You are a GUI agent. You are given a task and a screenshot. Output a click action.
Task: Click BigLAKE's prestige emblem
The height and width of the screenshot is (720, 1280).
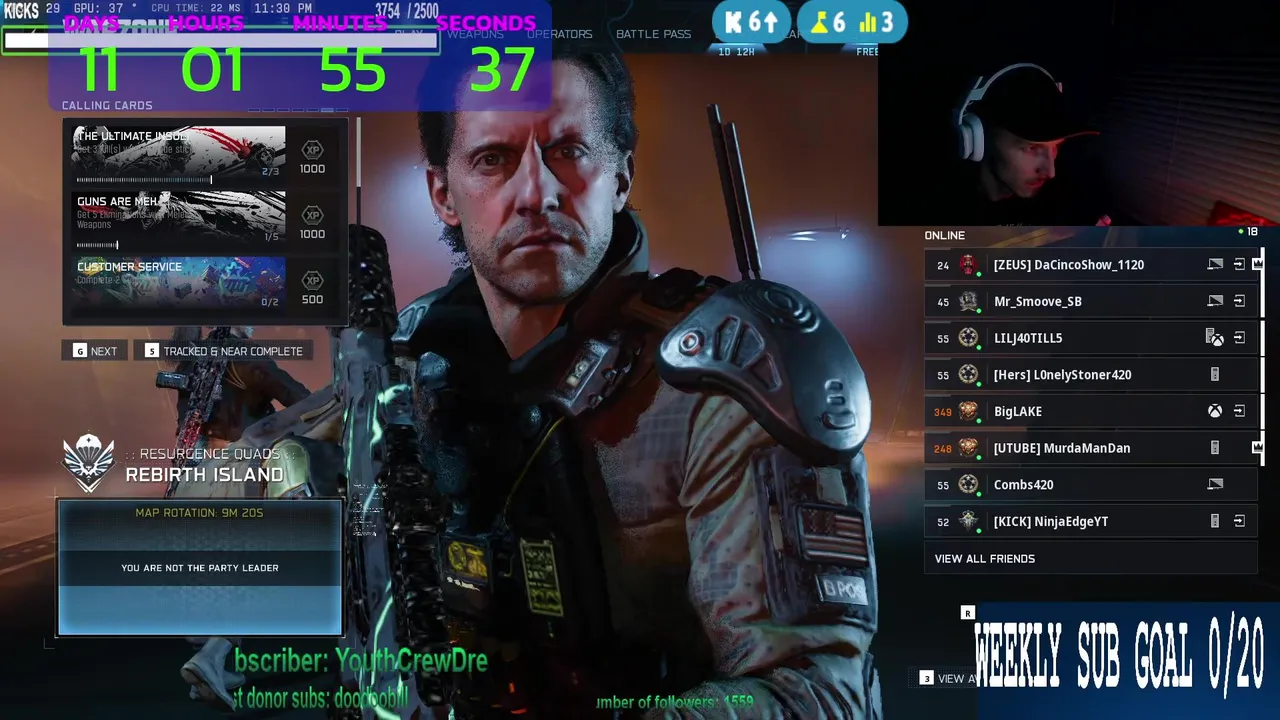pyautogui.click(x=968, y=411)
